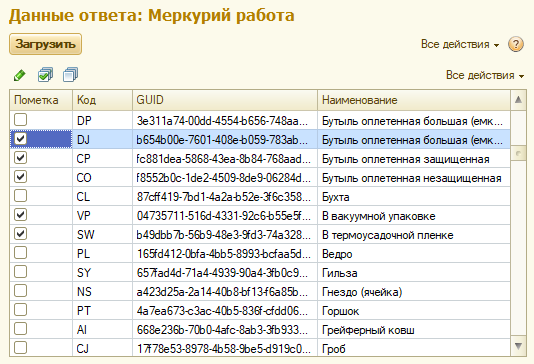Click the GUID cell in the SW row

(x=225, y=235)
